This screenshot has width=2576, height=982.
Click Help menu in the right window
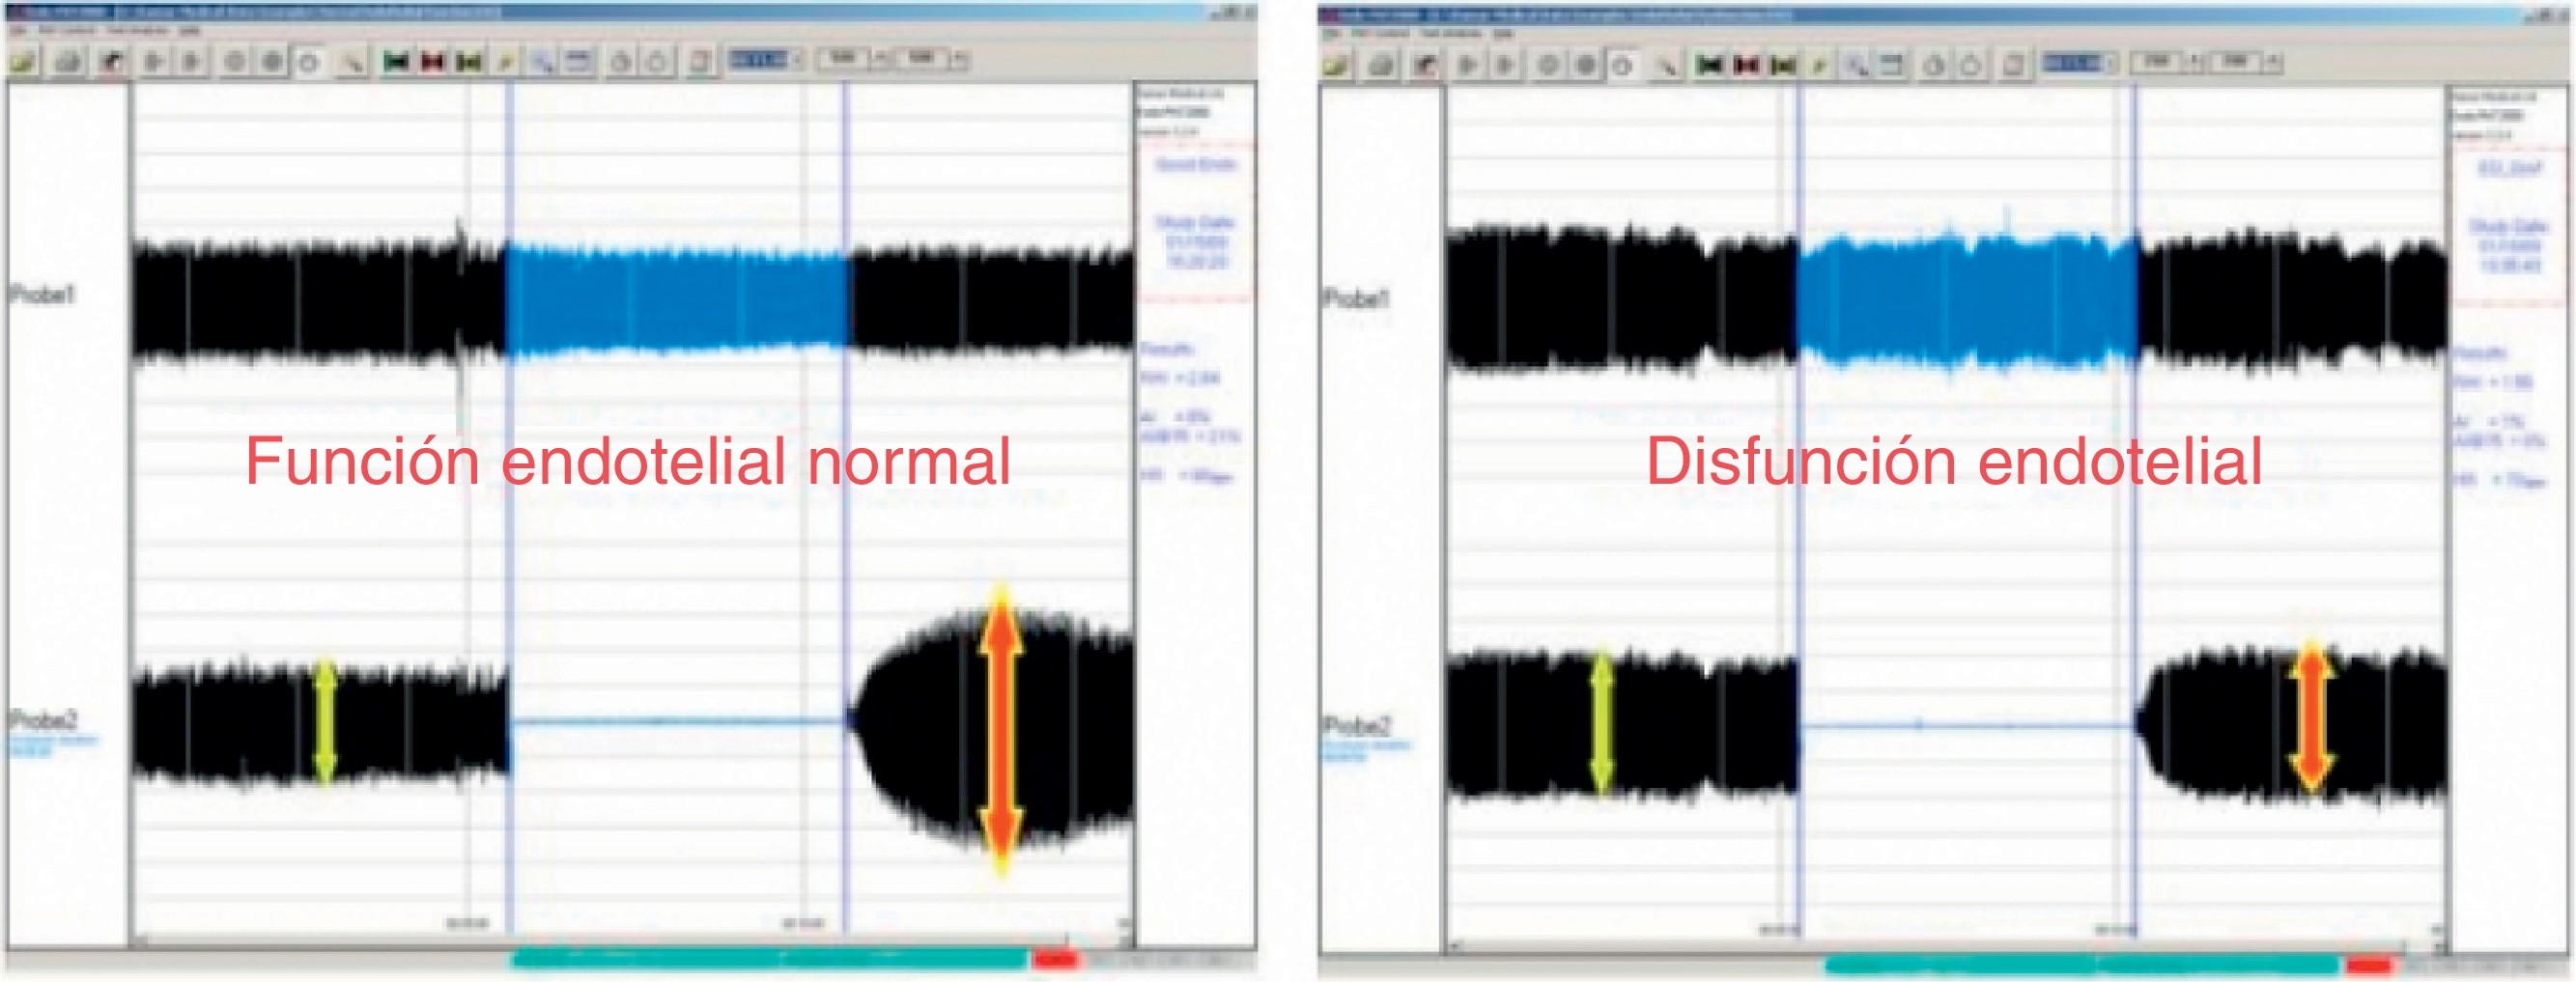click(x=1502, y=33)
